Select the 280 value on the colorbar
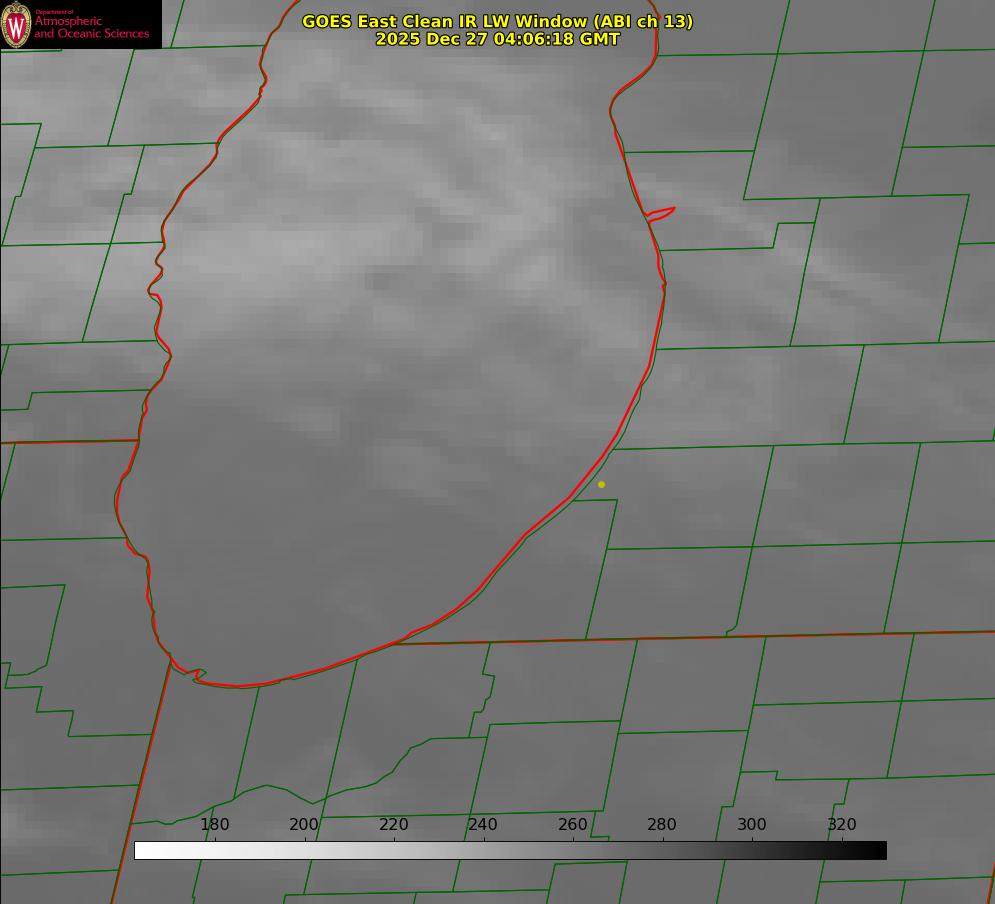The width and height of the screenshot is (995, 904). click(662, 824)
